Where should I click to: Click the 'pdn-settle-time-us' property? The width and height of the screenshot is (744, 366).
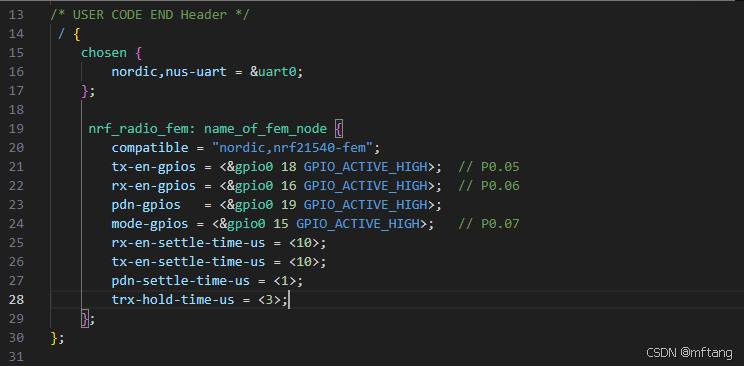(181, 281)
